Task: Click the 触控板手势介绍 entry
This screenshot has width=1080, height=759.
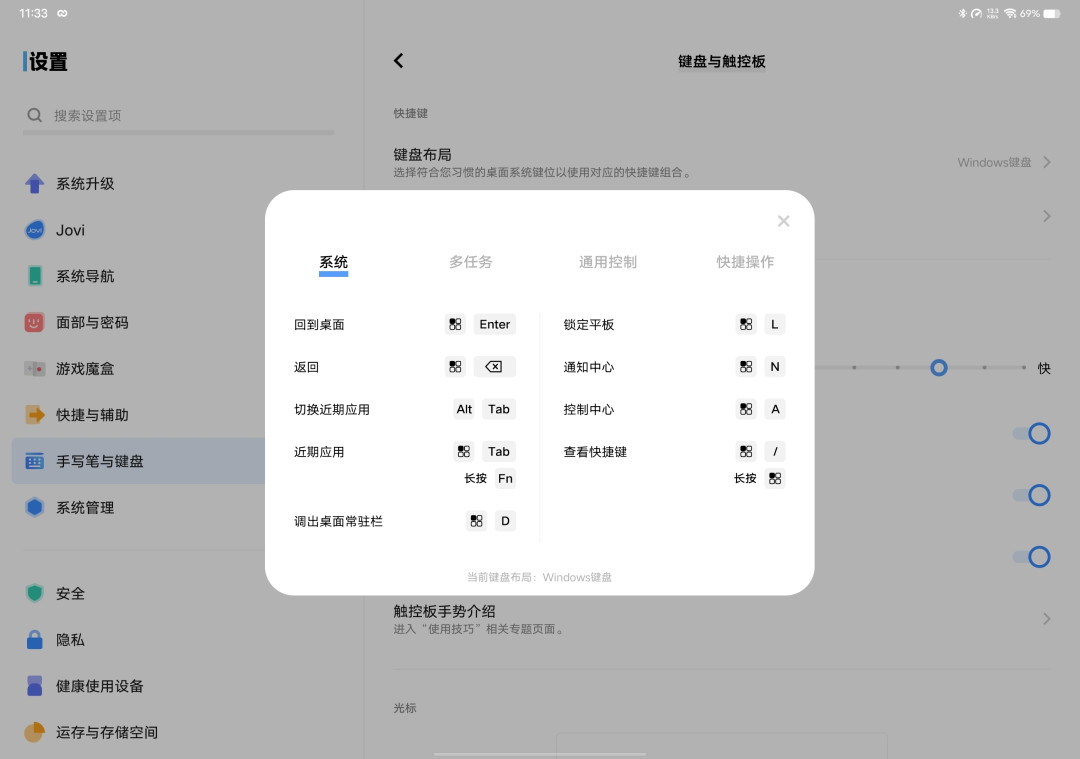Action: pyautogui.click(x=722, y=618)
